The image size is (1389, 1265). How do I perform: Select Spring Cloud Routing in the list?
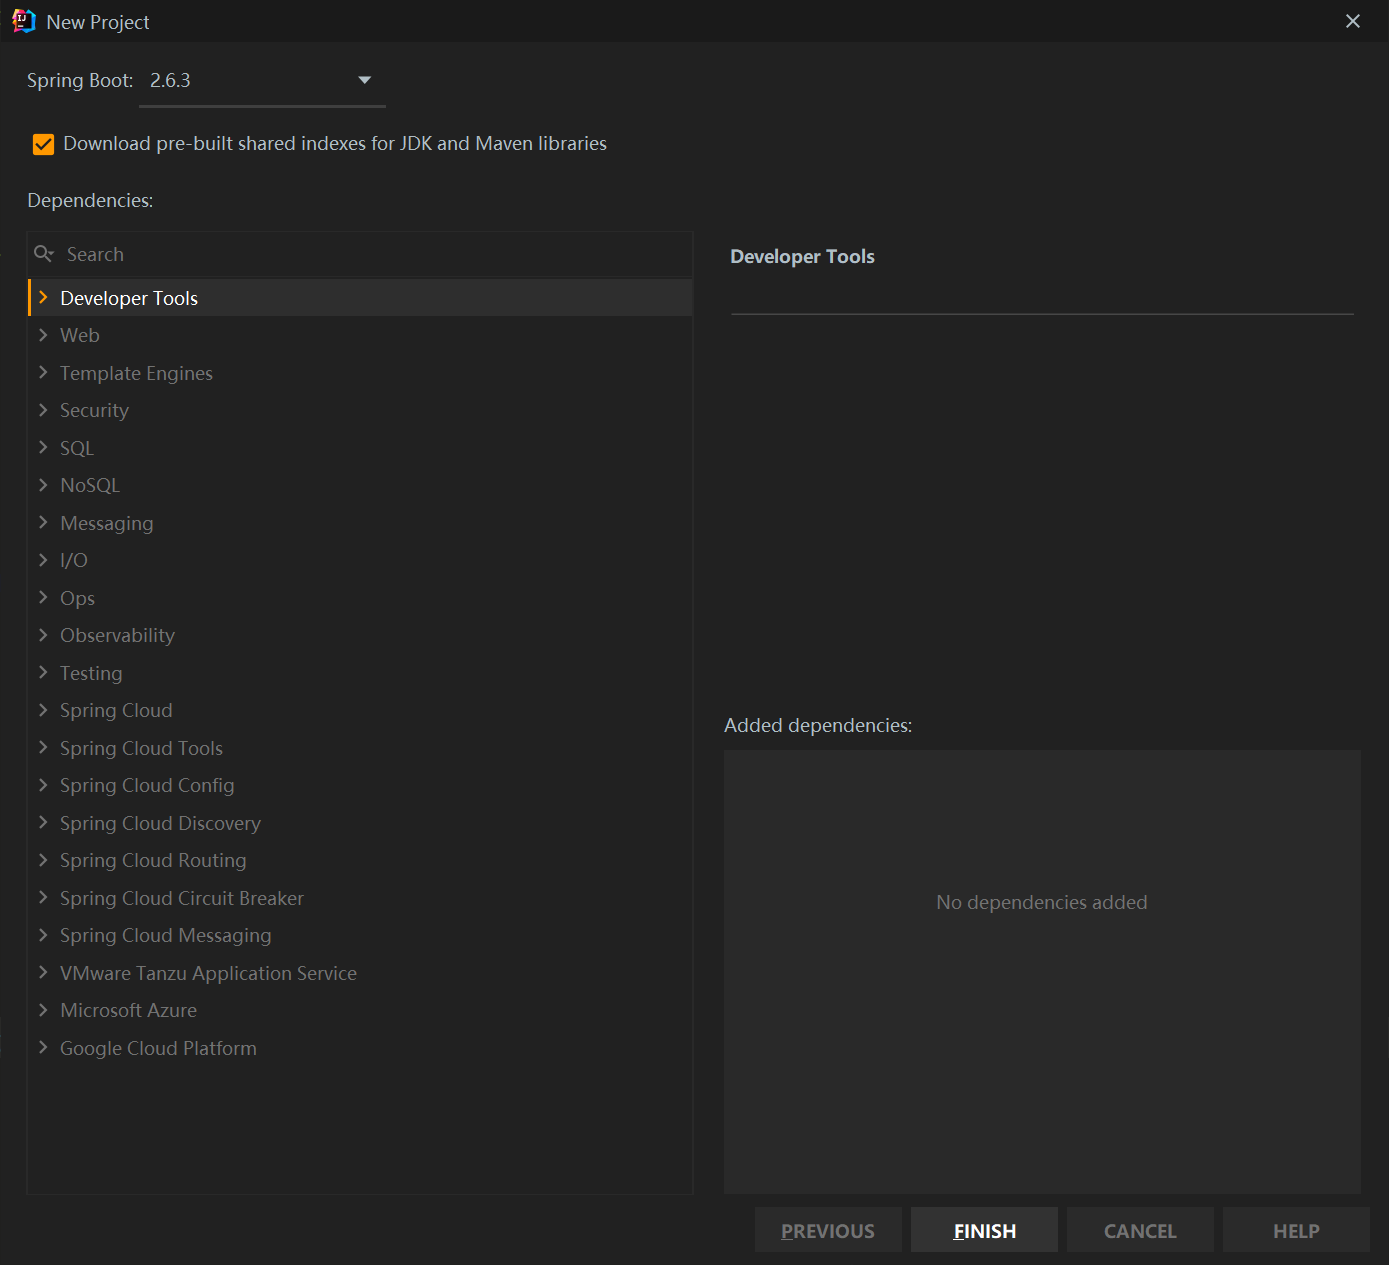pos(360,860)
